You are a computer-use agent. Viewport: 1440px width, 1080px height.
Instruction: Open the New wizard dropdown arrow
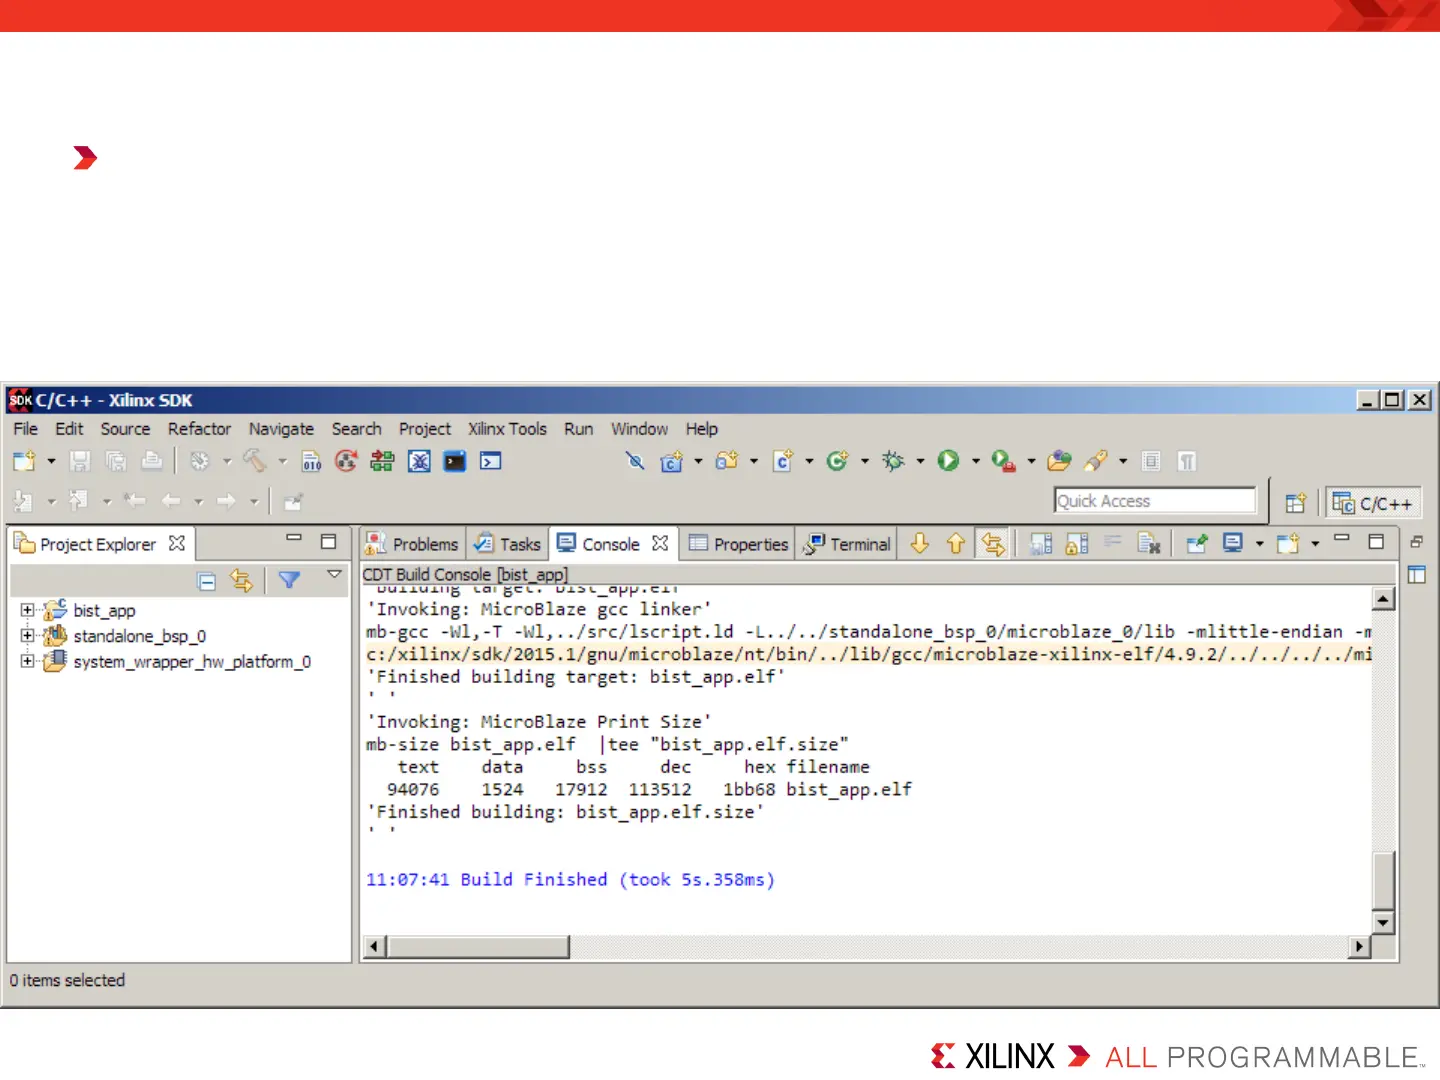[x=51, y=461]
